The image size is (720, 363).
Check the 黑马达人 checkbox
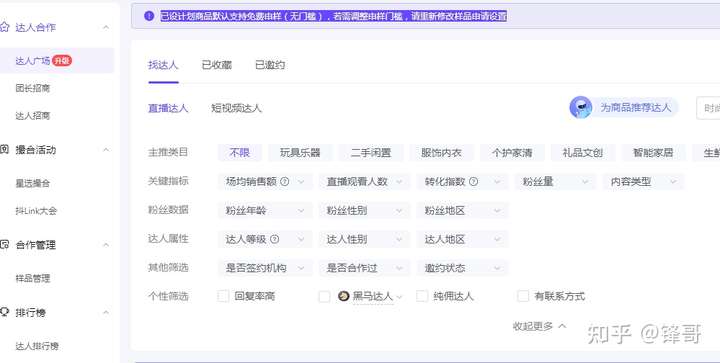coord(324,296)
